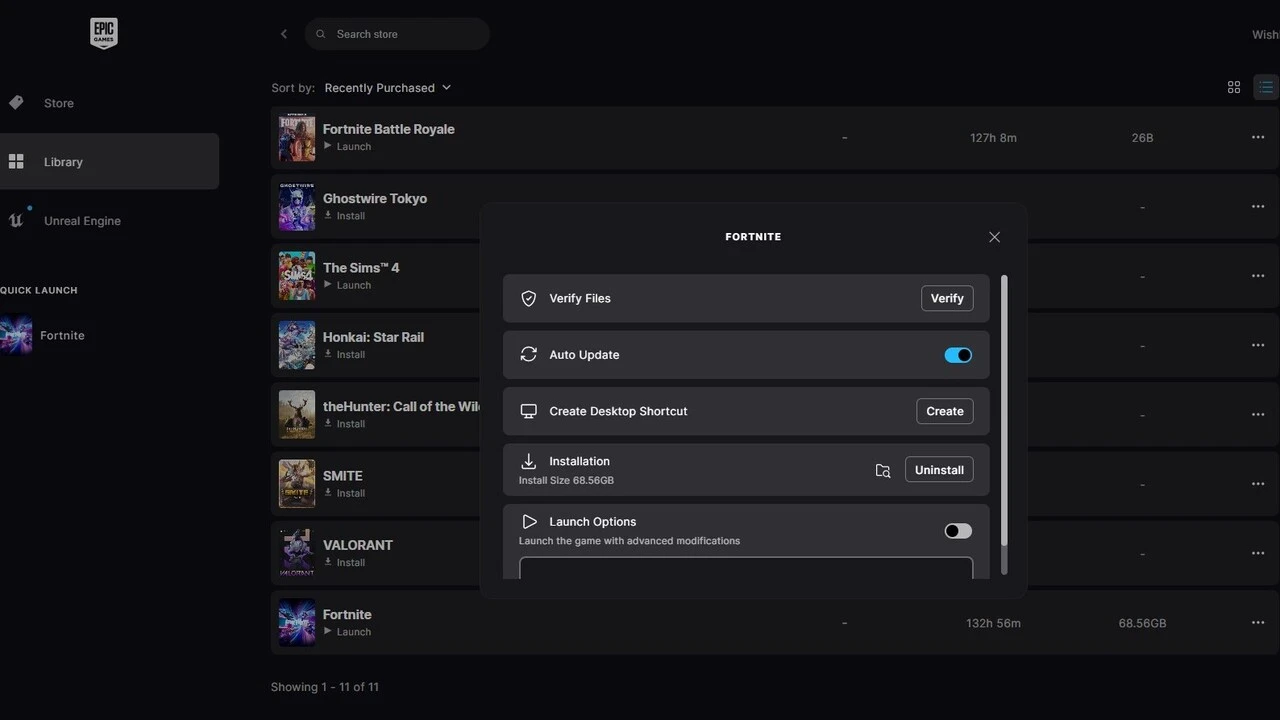Open more options for Honkai: Star Rail
The image size is (1280, 720).
point(1258,345)
